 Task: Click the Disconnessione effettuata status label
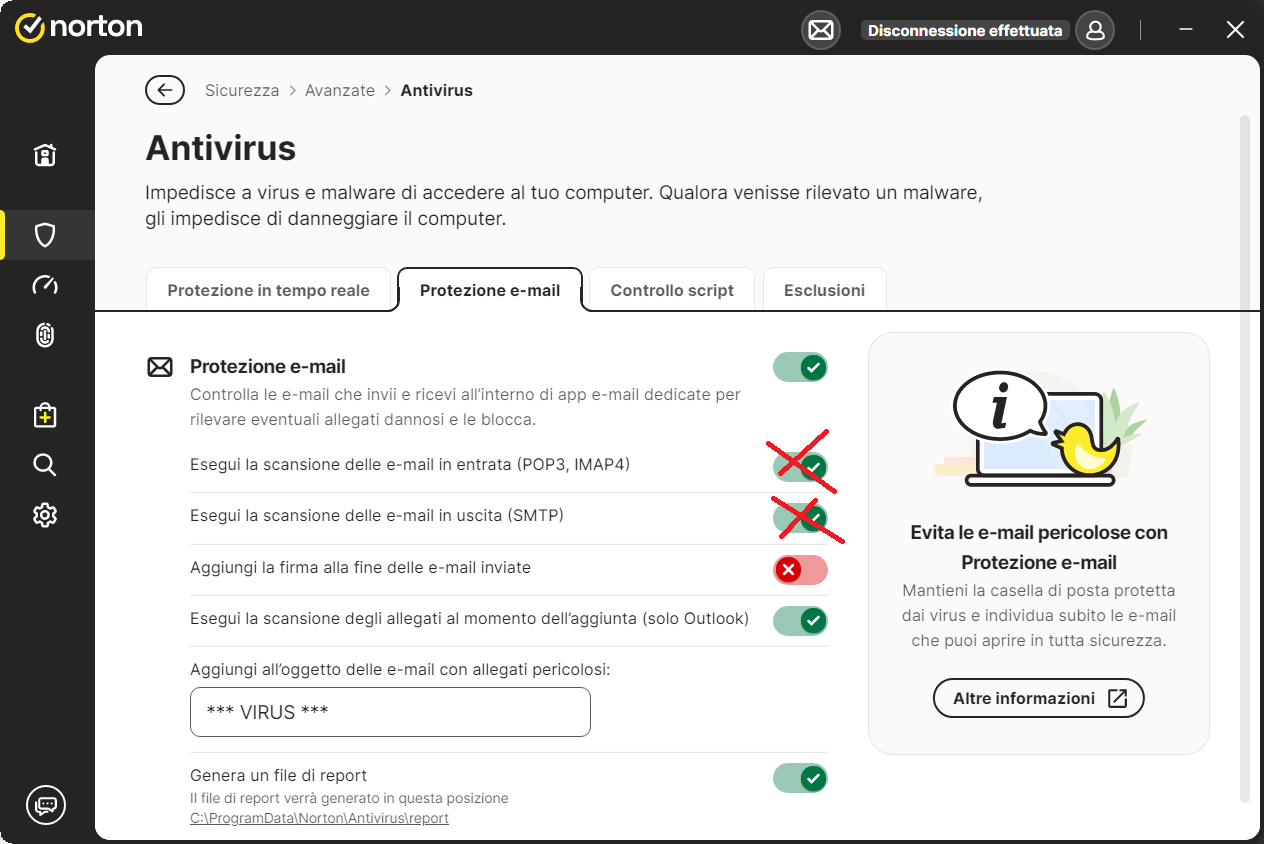965,30
